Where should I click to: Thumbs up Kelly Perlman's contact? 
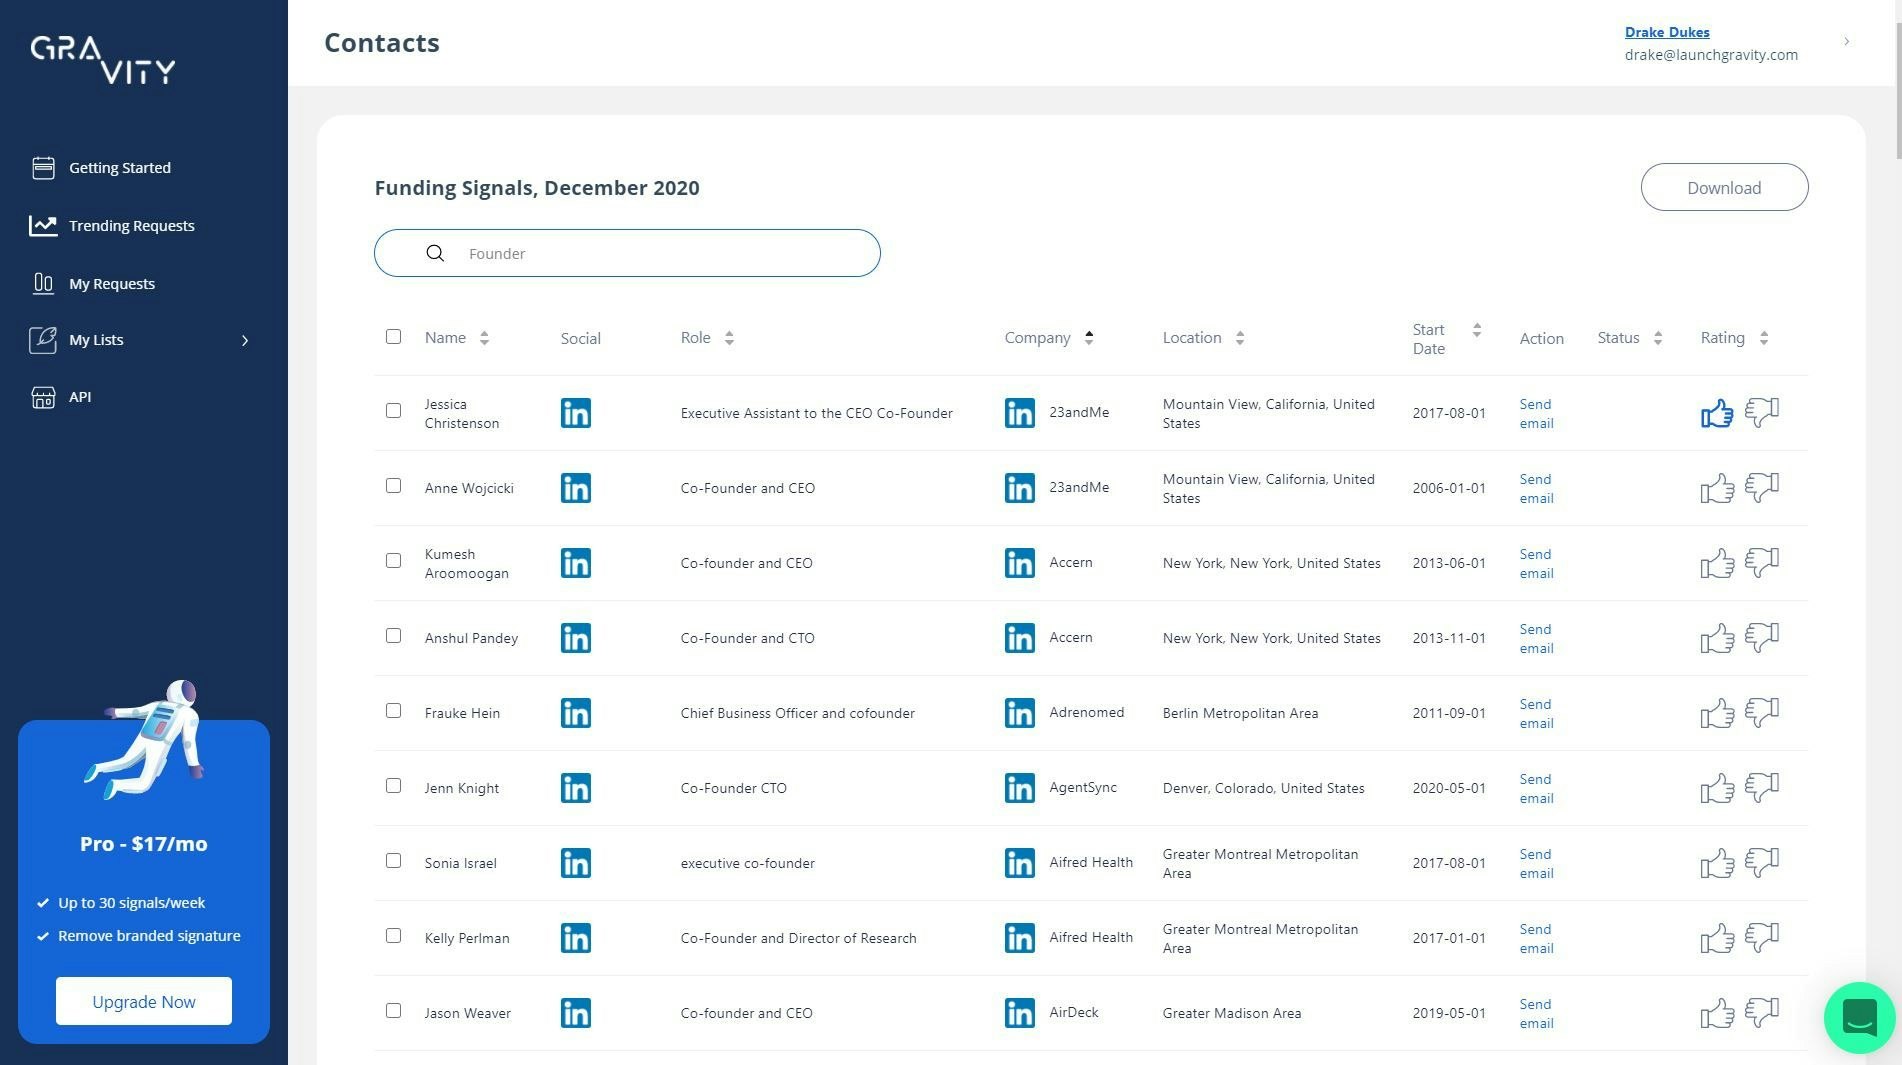pos(1717,937)
